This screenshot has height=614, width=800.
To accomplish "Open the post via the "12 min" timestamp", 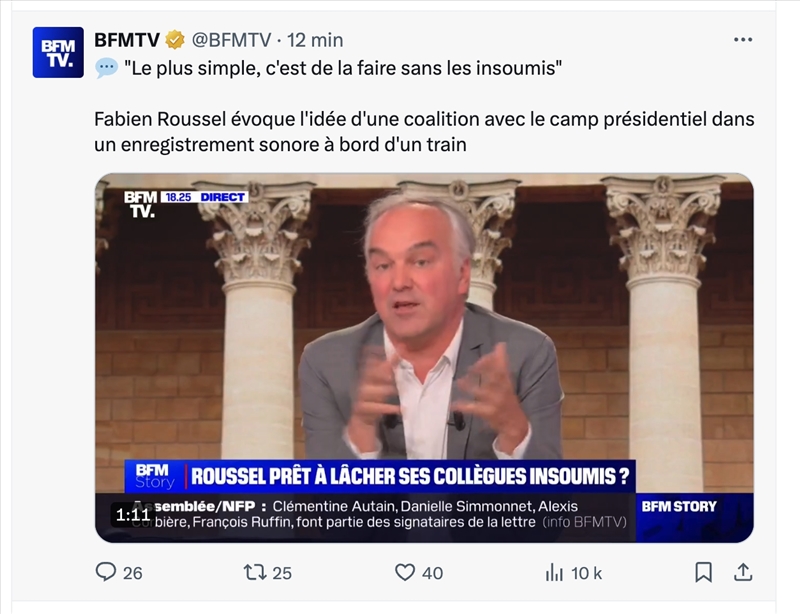I will [315, 40].
